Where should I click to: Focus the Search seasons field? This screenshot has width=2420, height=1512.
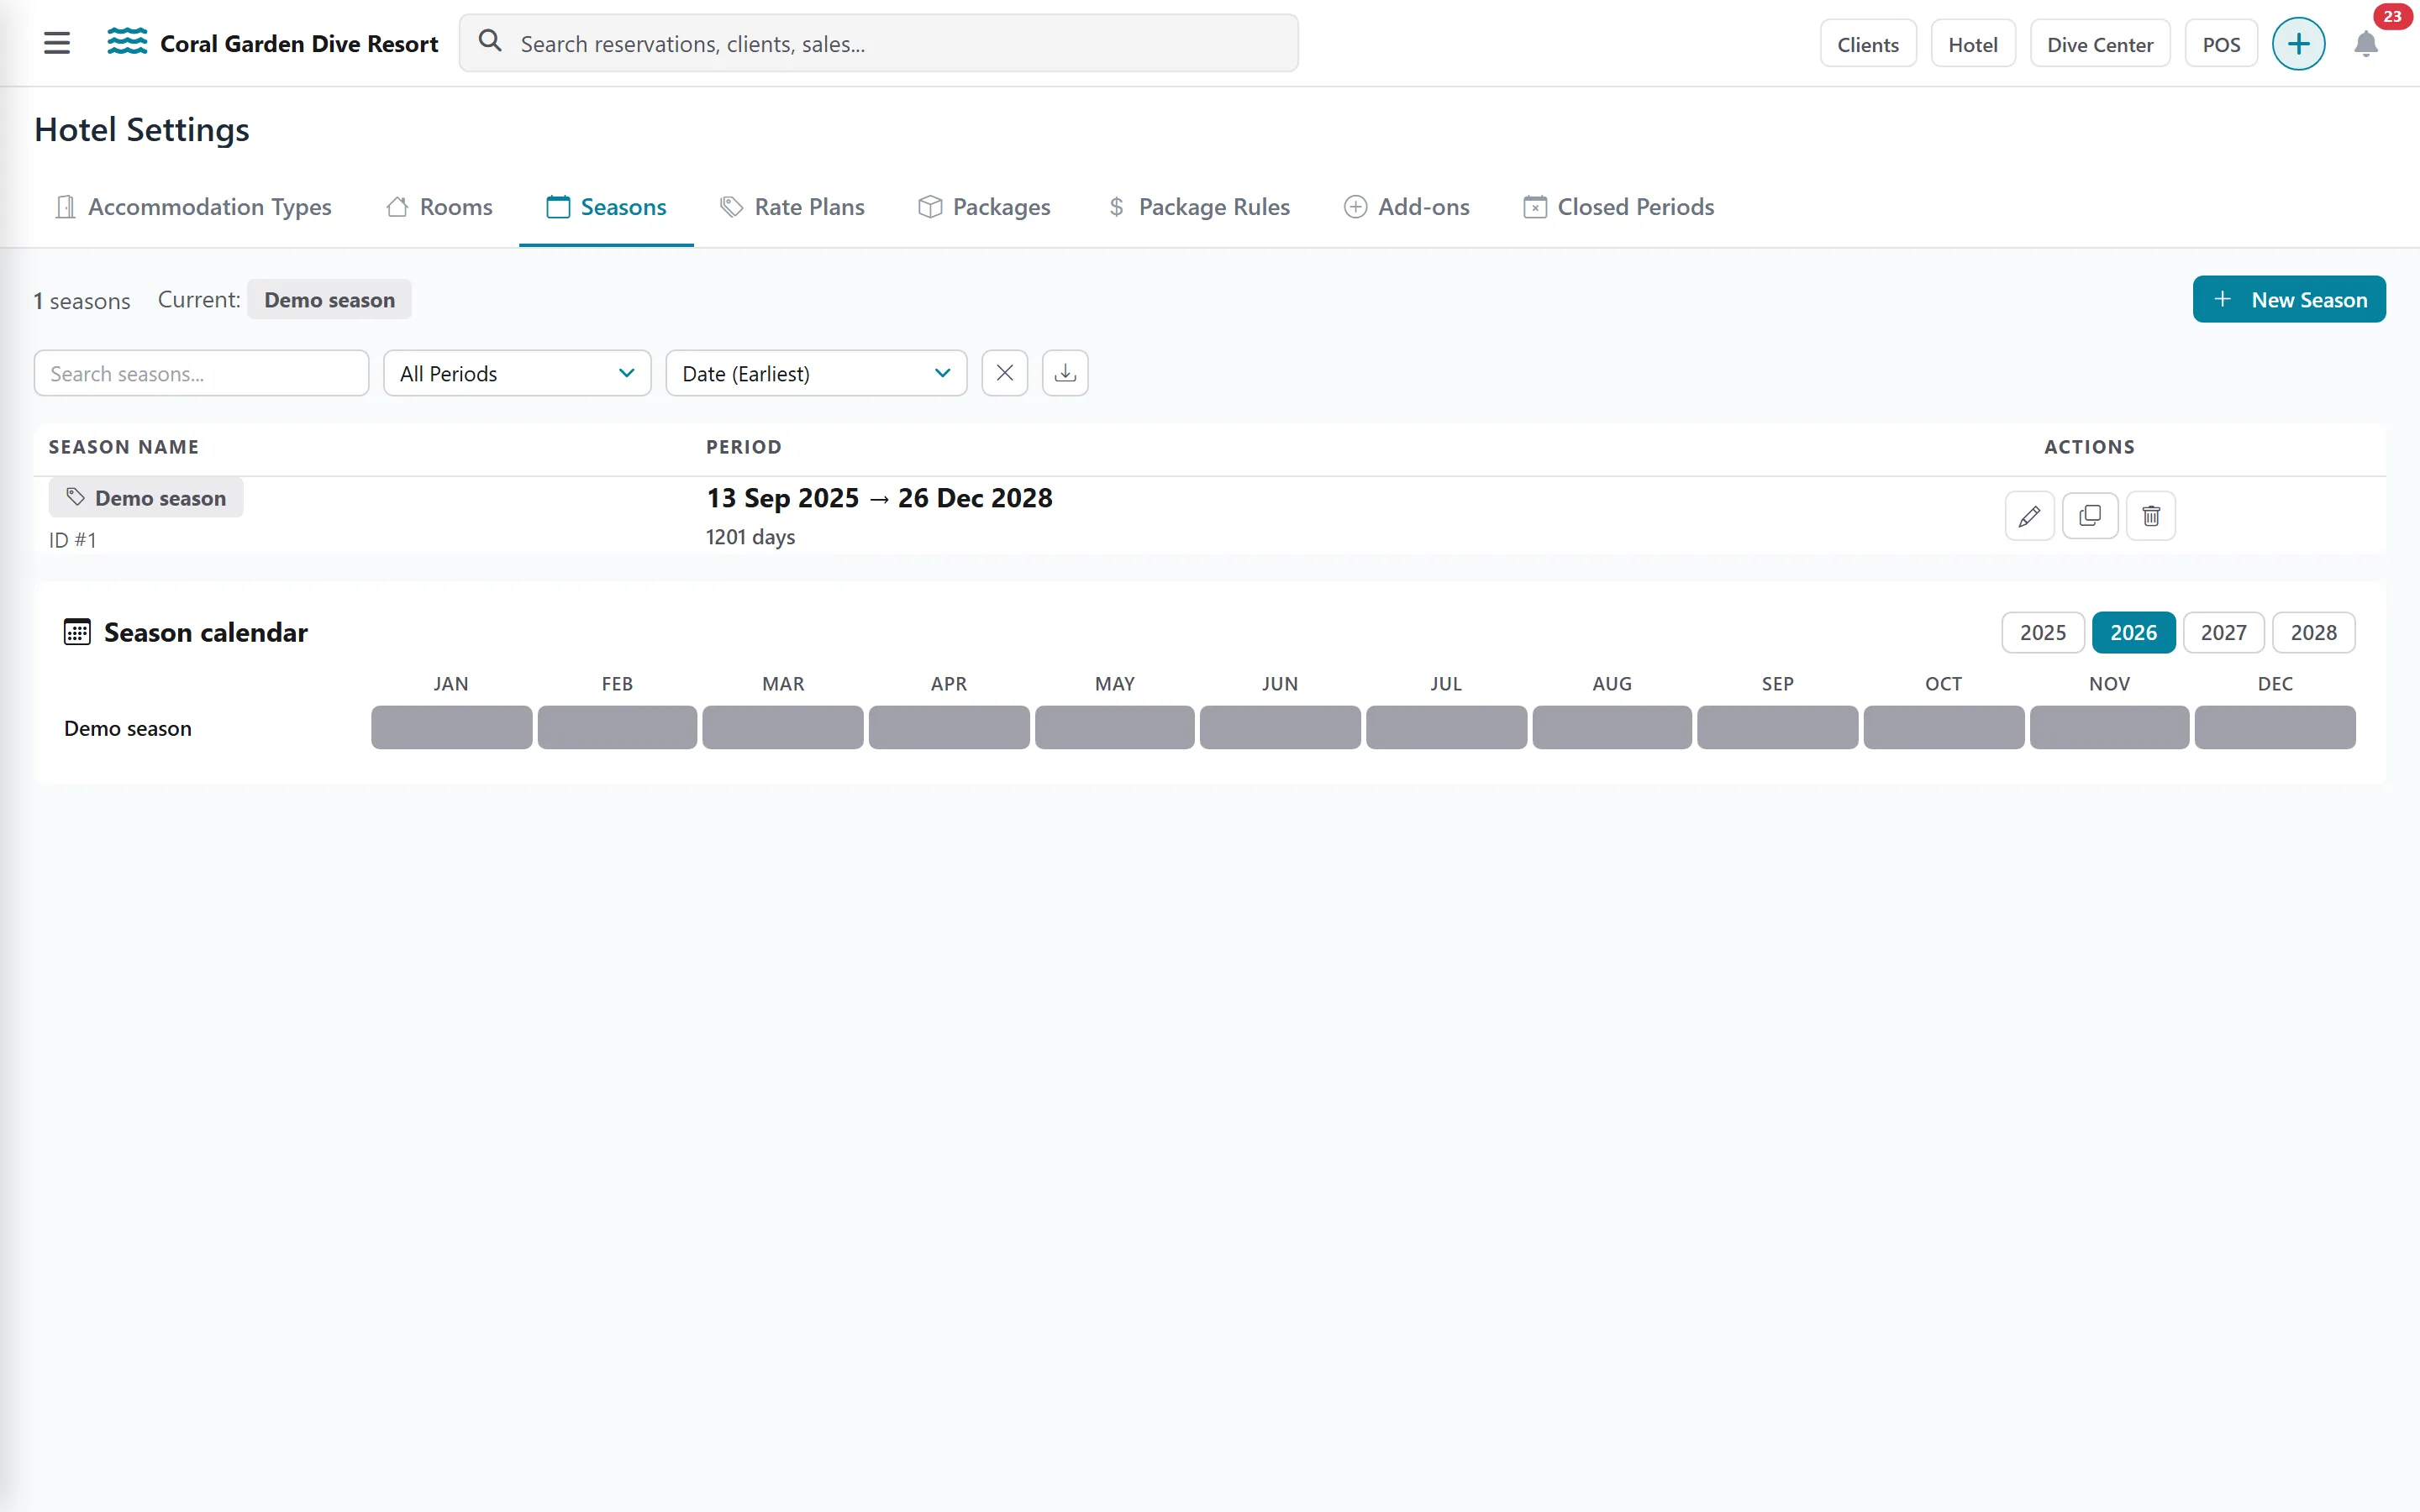coord(201,373)
